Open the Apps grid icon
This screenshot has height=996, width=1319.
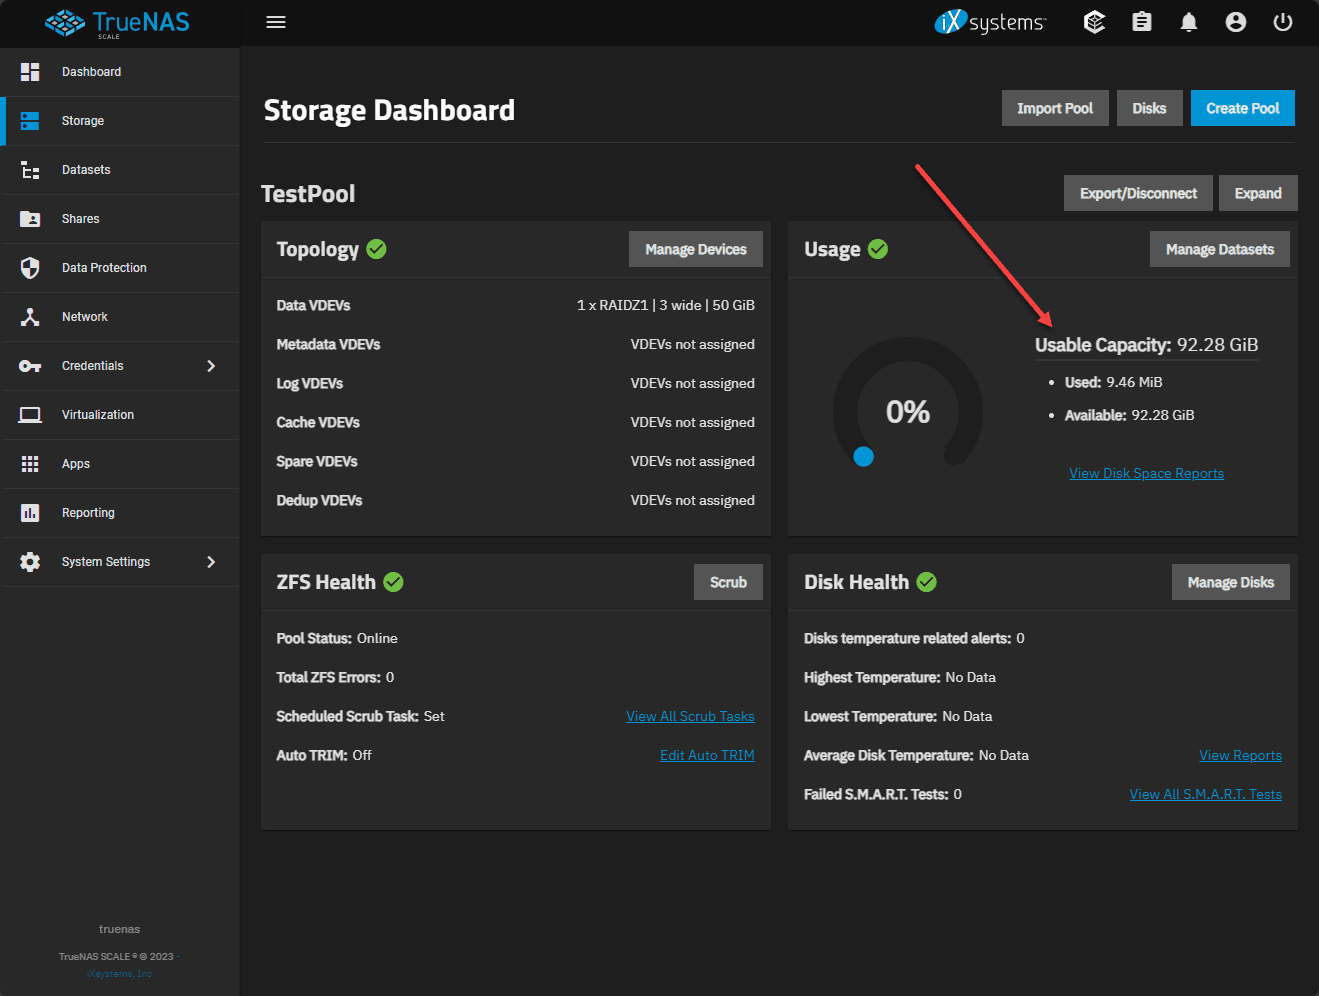[x=29, y=463]
